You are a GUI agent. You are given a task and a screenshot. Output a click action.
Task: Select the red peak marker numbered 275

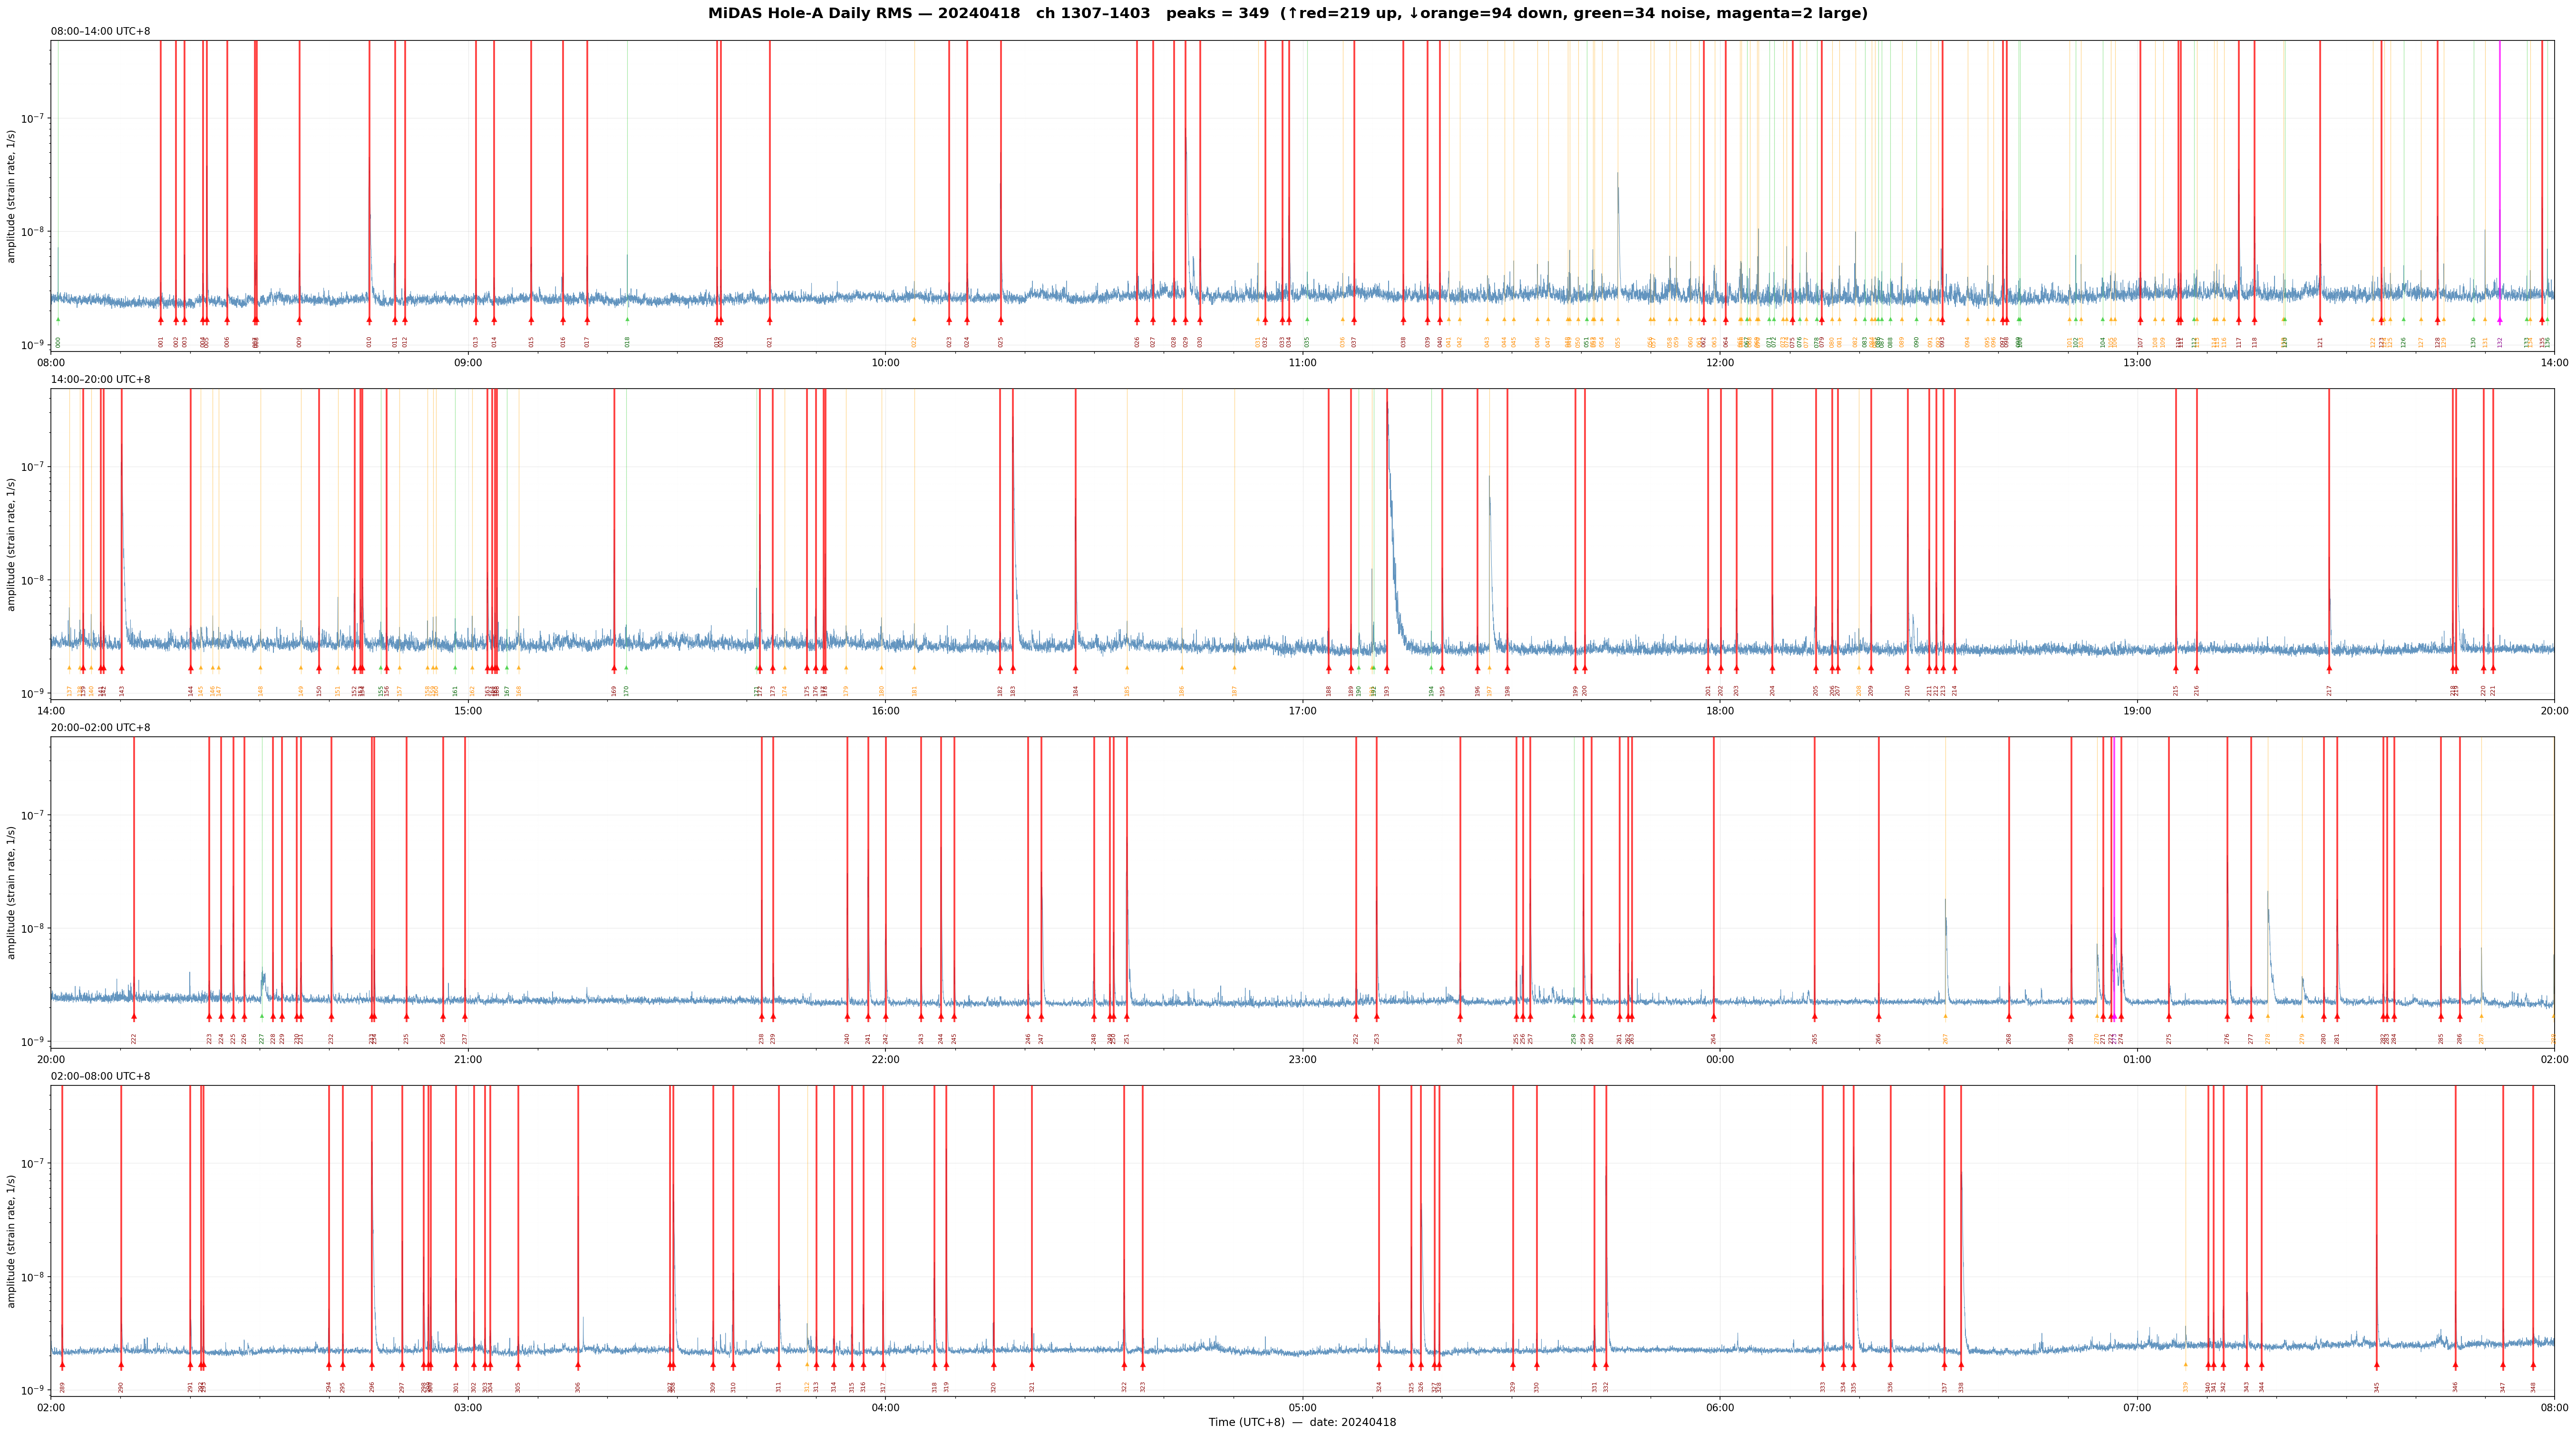point(2169,1017)
